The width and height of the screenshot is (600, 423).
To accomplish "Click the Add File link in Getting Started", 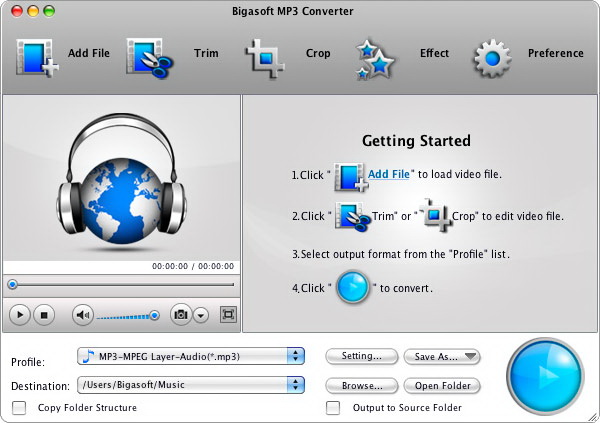I will (x=389, y=174).
